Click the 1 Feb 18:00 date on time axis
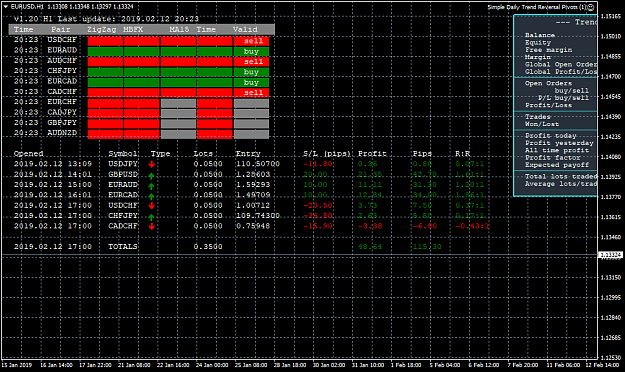 click(x=406, y=365)
